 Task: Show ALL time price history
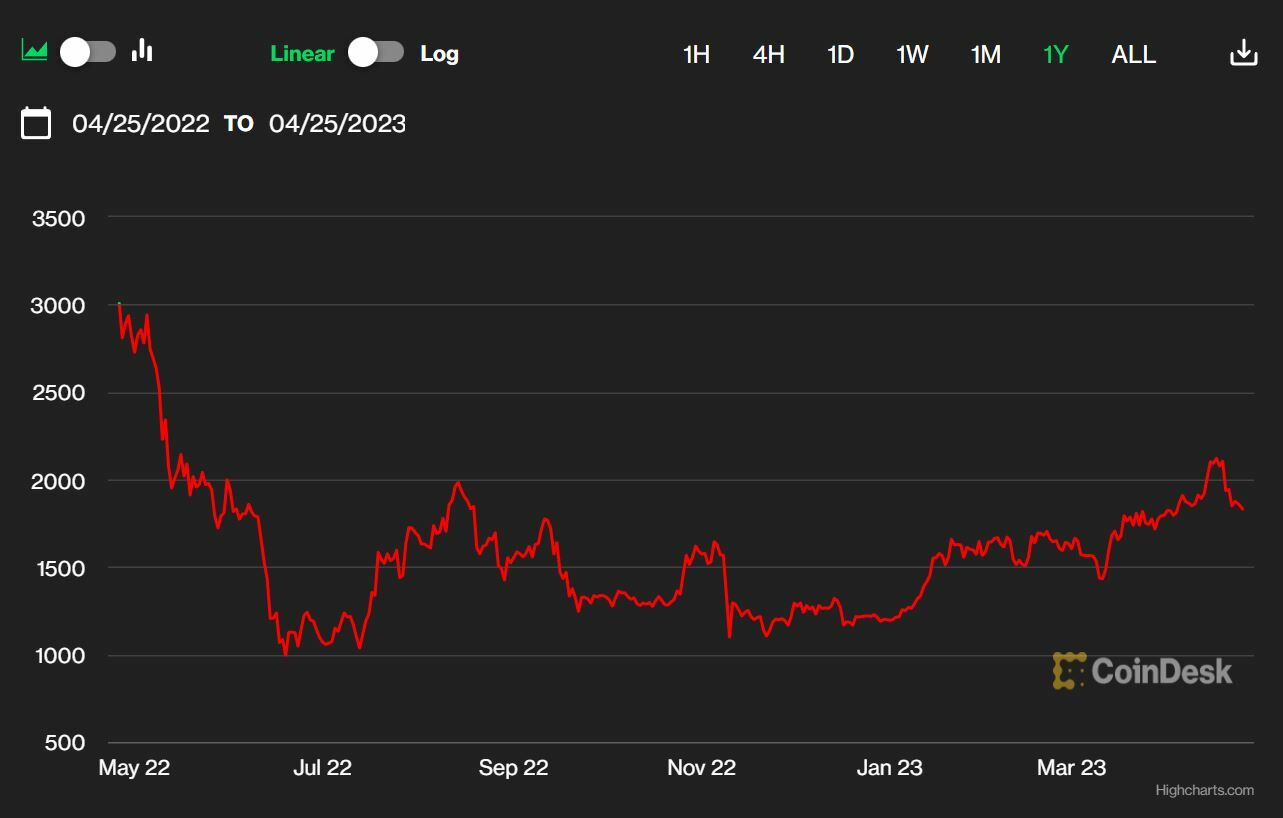pyautogui.click(x=1133, y=54)
